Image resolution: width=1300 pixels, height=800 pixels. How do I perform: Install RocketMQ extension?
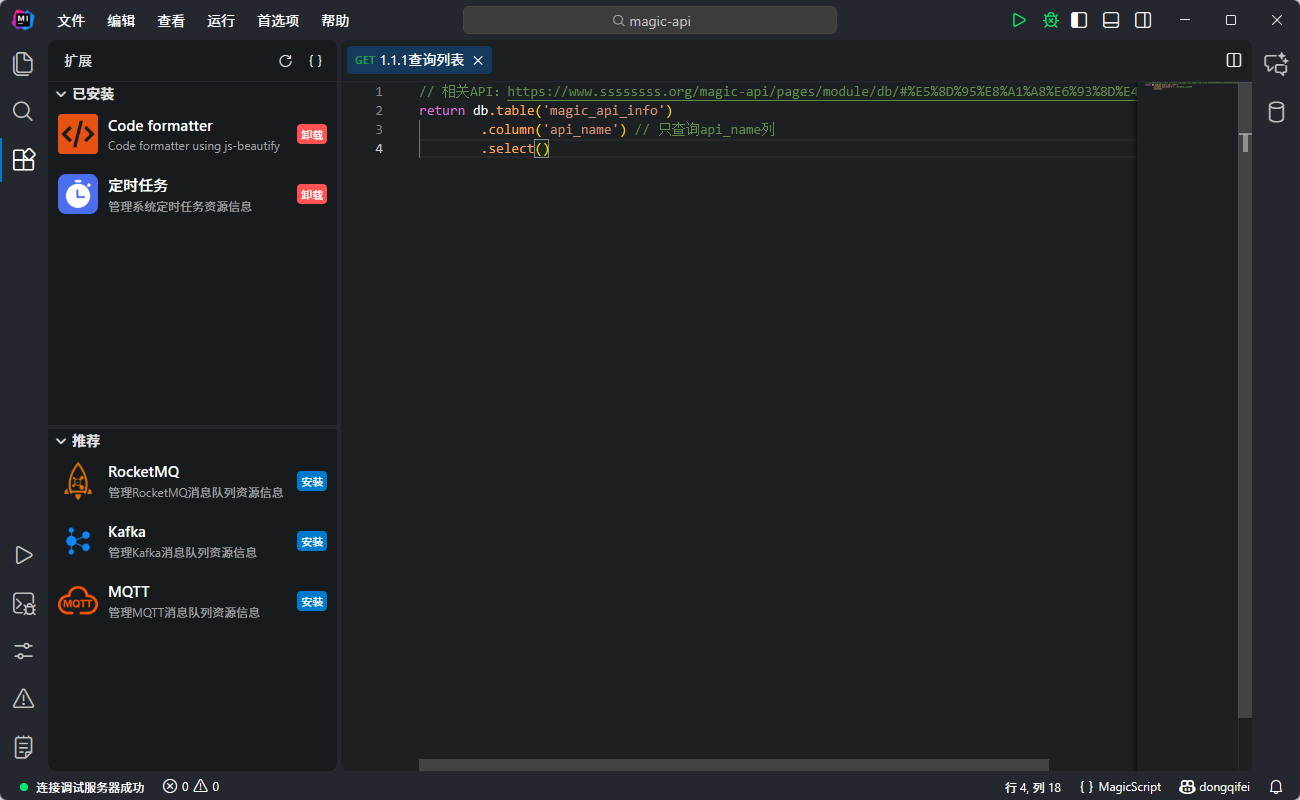(312, 481)
